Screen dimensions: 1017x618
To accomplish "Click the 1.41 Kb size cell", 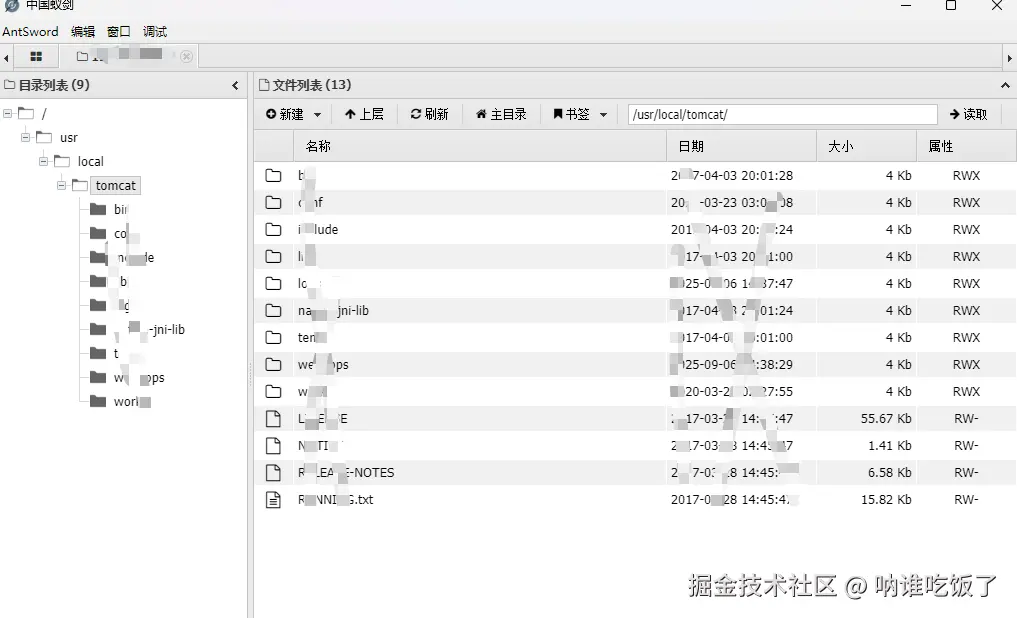I will [x=890, y=446].
